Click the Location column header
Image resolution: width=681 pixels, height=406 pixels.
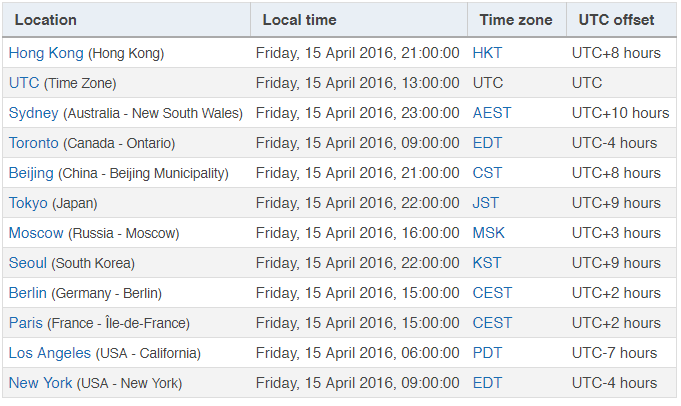pyautogui.click(x=46, y=20)
